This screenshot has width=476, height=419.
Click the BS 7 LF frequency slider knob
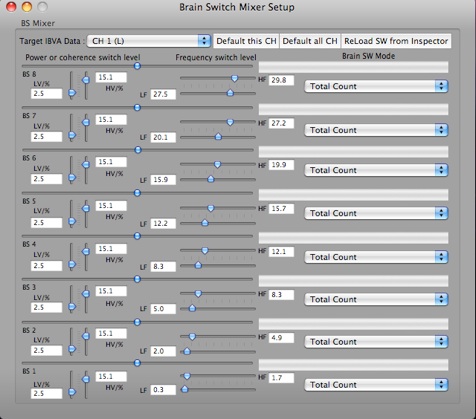pyautogui.click(x=218, y=136)
